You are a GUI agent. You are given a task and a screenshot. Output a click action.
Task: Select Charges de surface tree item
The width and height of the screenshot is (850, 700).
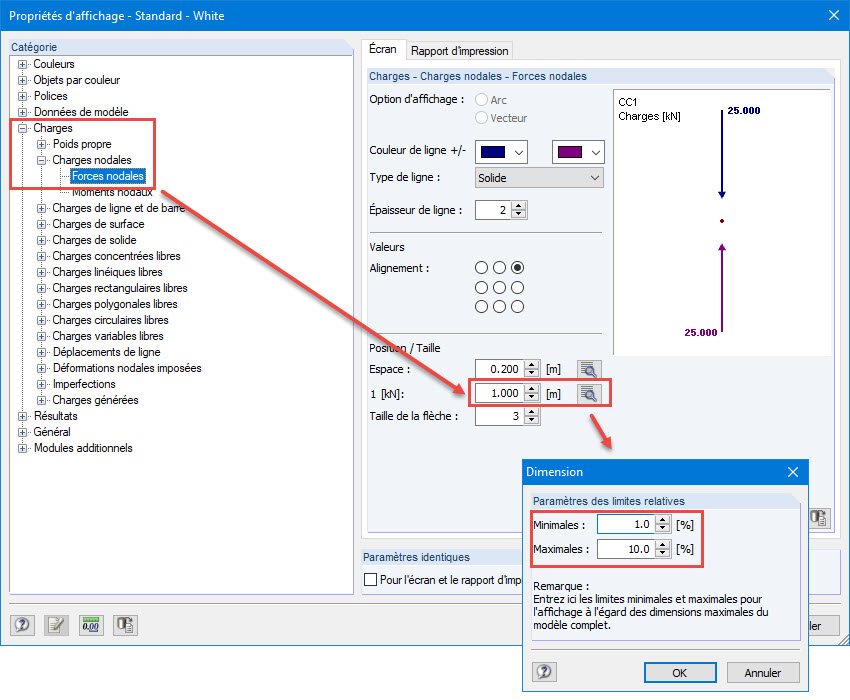pyautogui.click(x=98, y=224)
